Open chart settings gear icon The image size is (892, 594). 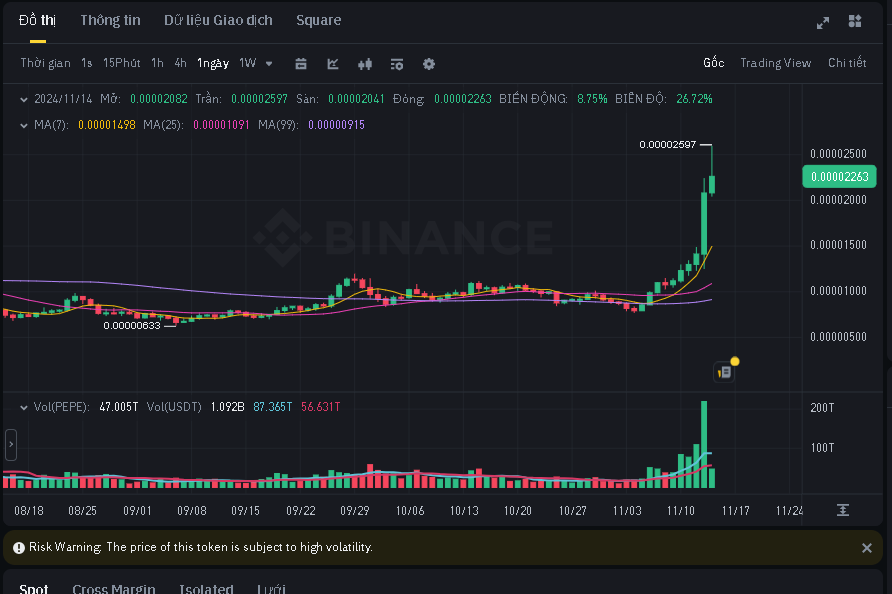point(429,64)
